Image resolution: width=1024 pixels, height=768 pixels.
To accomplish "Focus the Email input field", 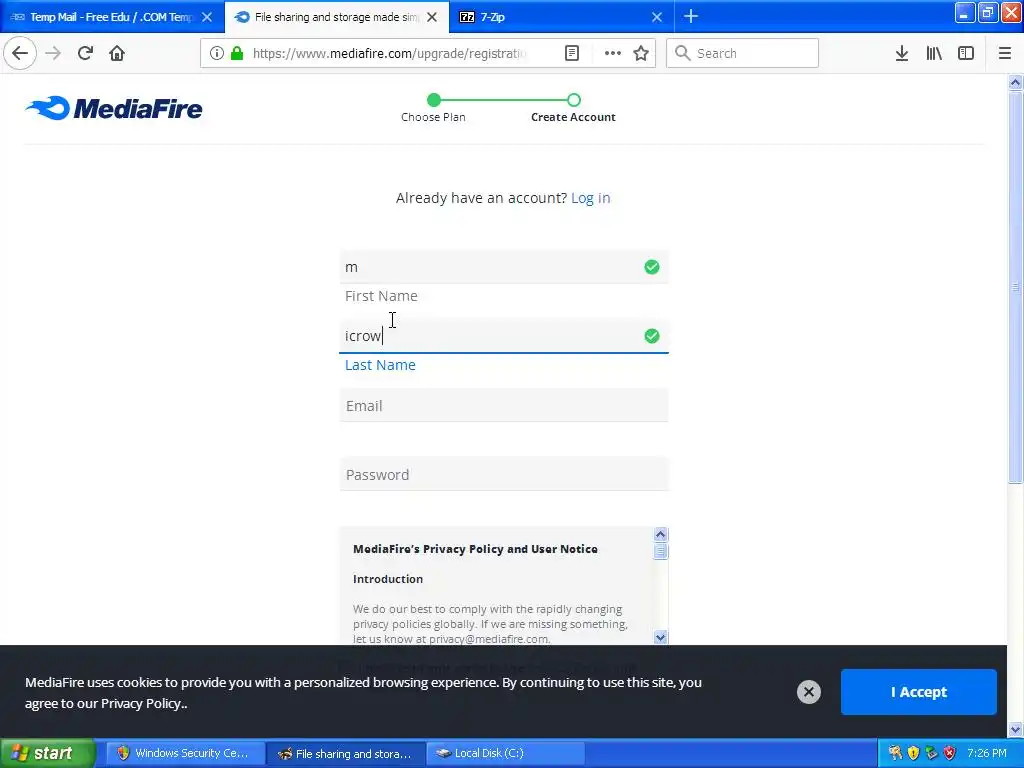I will [x=504, y=406].
